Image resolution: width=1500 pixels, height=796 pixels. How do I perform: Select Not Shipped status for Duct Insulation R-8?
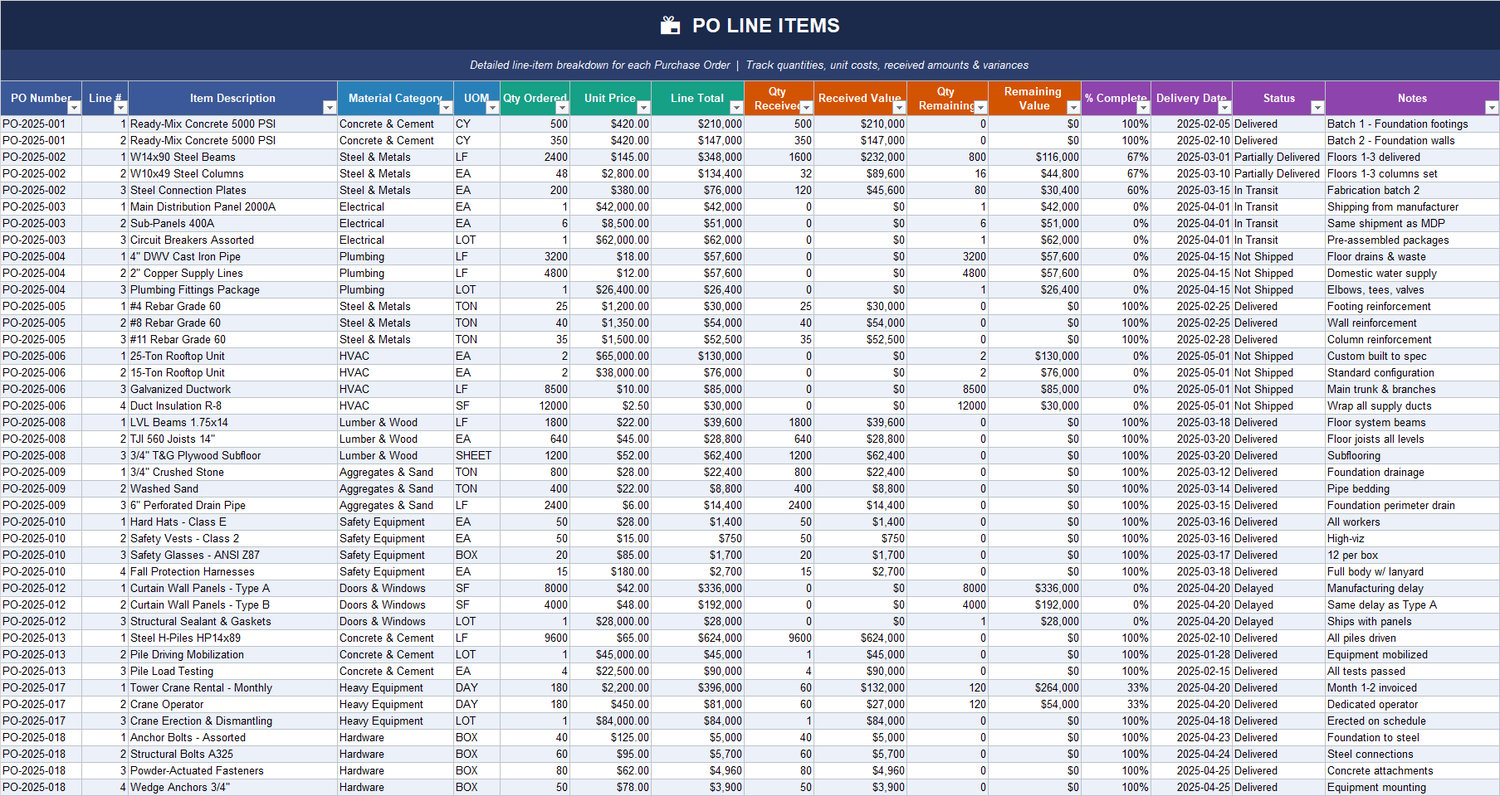tap(1279, 406)
